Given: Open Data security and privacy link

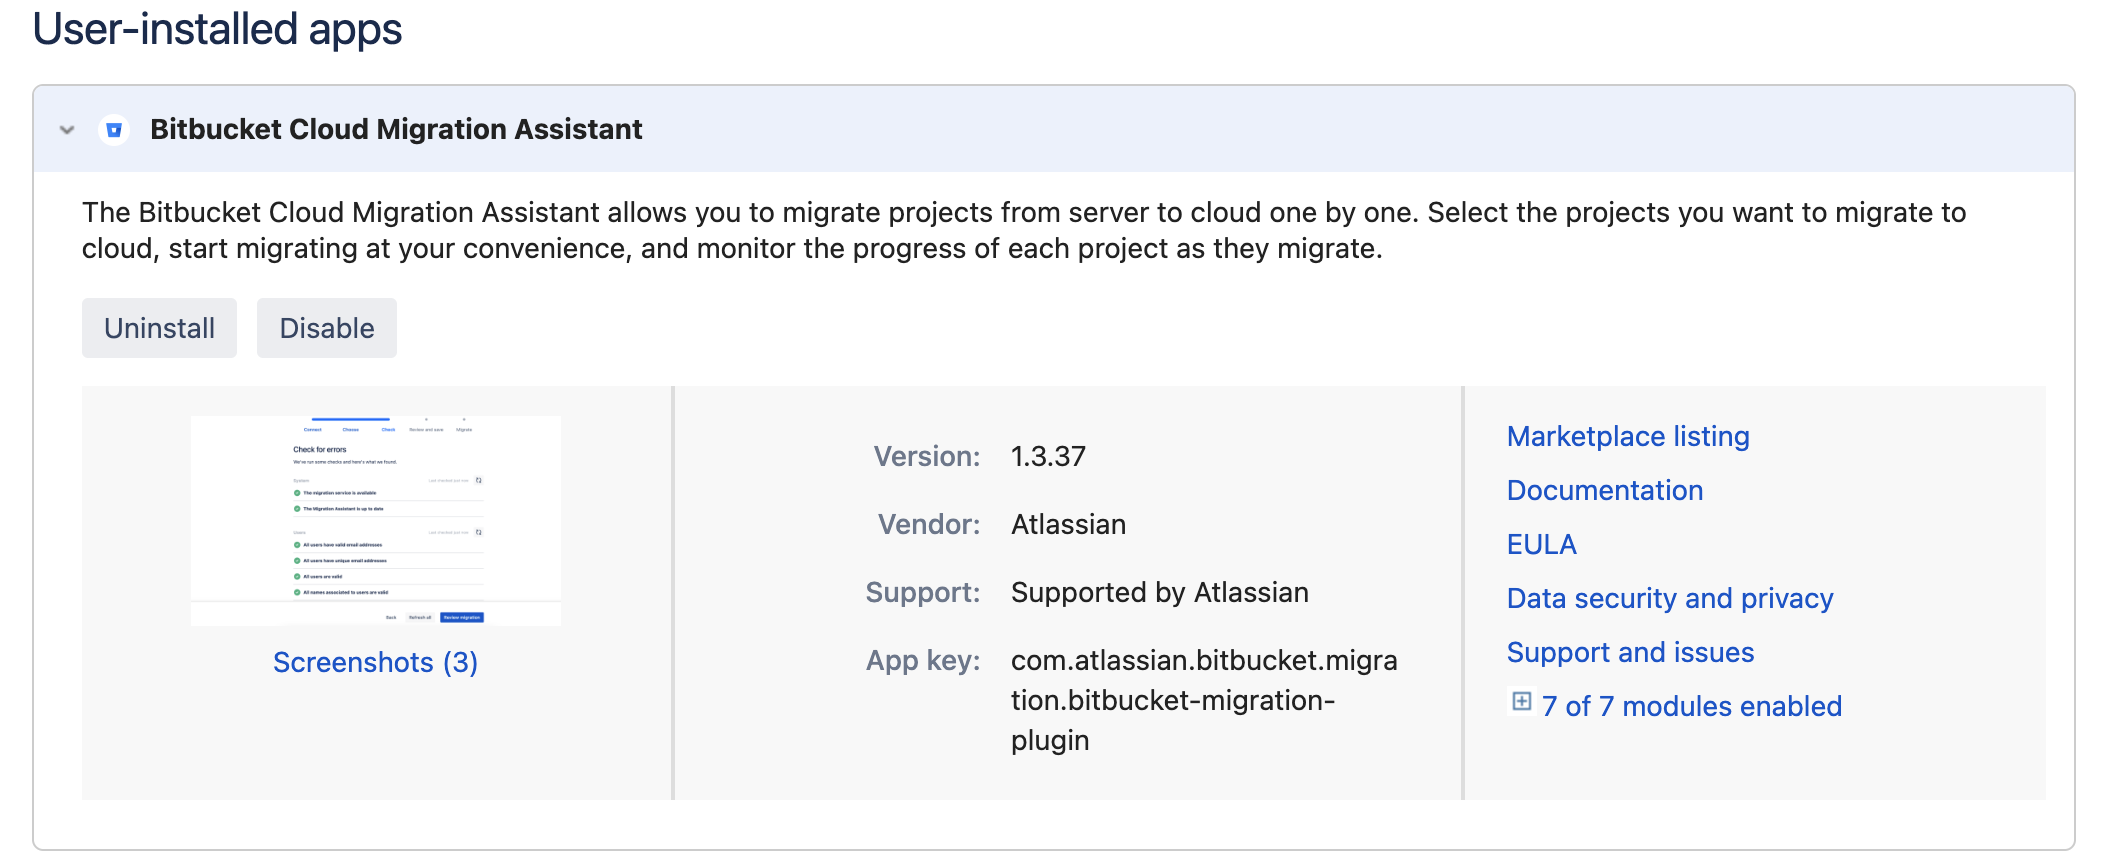Looking at the screenshot, I should (1670, 598).
